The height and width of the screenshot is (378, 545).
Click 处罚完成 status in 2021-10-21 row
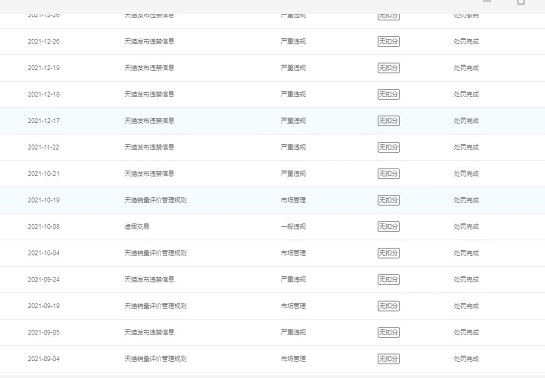[466, 173]
